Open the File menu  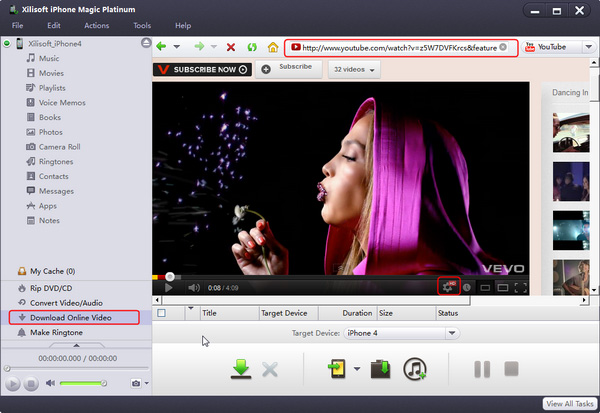pyautogui.click(x=18, y=25)
